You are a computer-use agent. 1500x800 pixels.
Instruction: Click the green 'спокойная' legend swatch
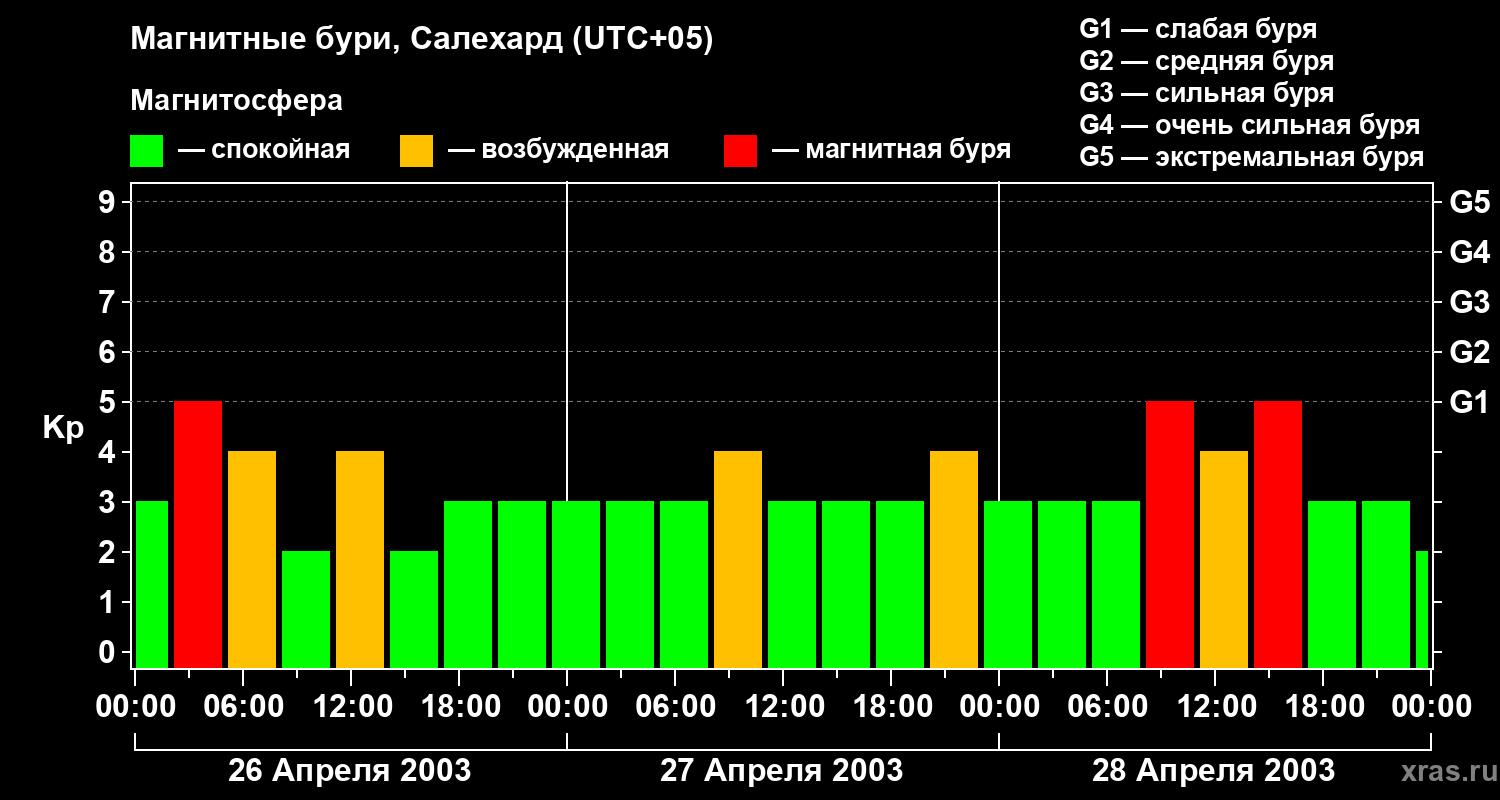pyautogui.click(x=146, y=151)
